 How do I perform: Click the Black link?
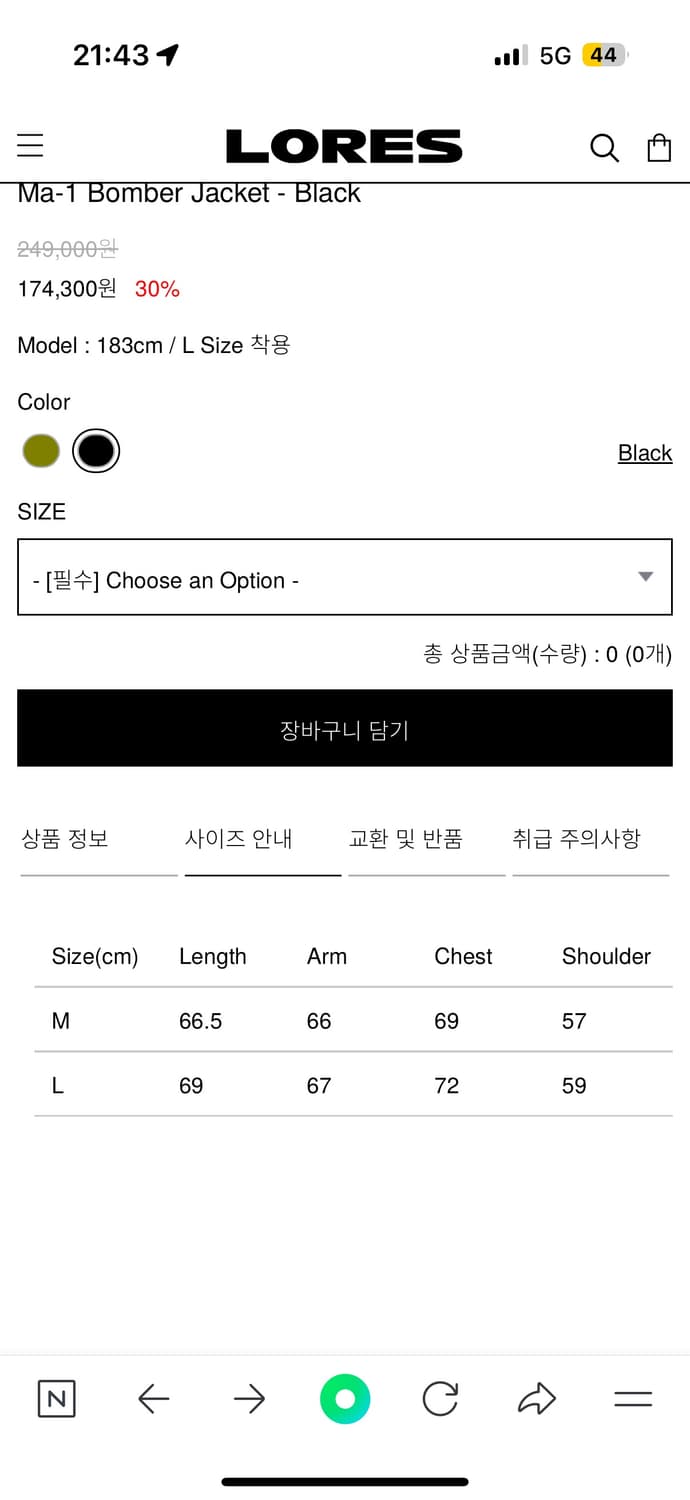tap(645, 452)
